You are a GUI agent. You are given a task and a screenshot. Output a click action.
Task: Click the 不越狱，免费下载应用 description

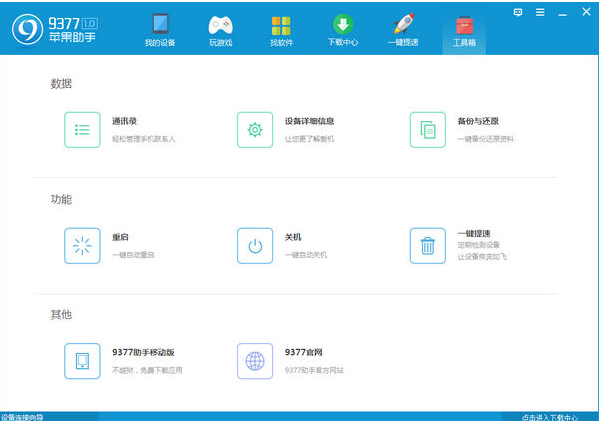coord(147,370)
